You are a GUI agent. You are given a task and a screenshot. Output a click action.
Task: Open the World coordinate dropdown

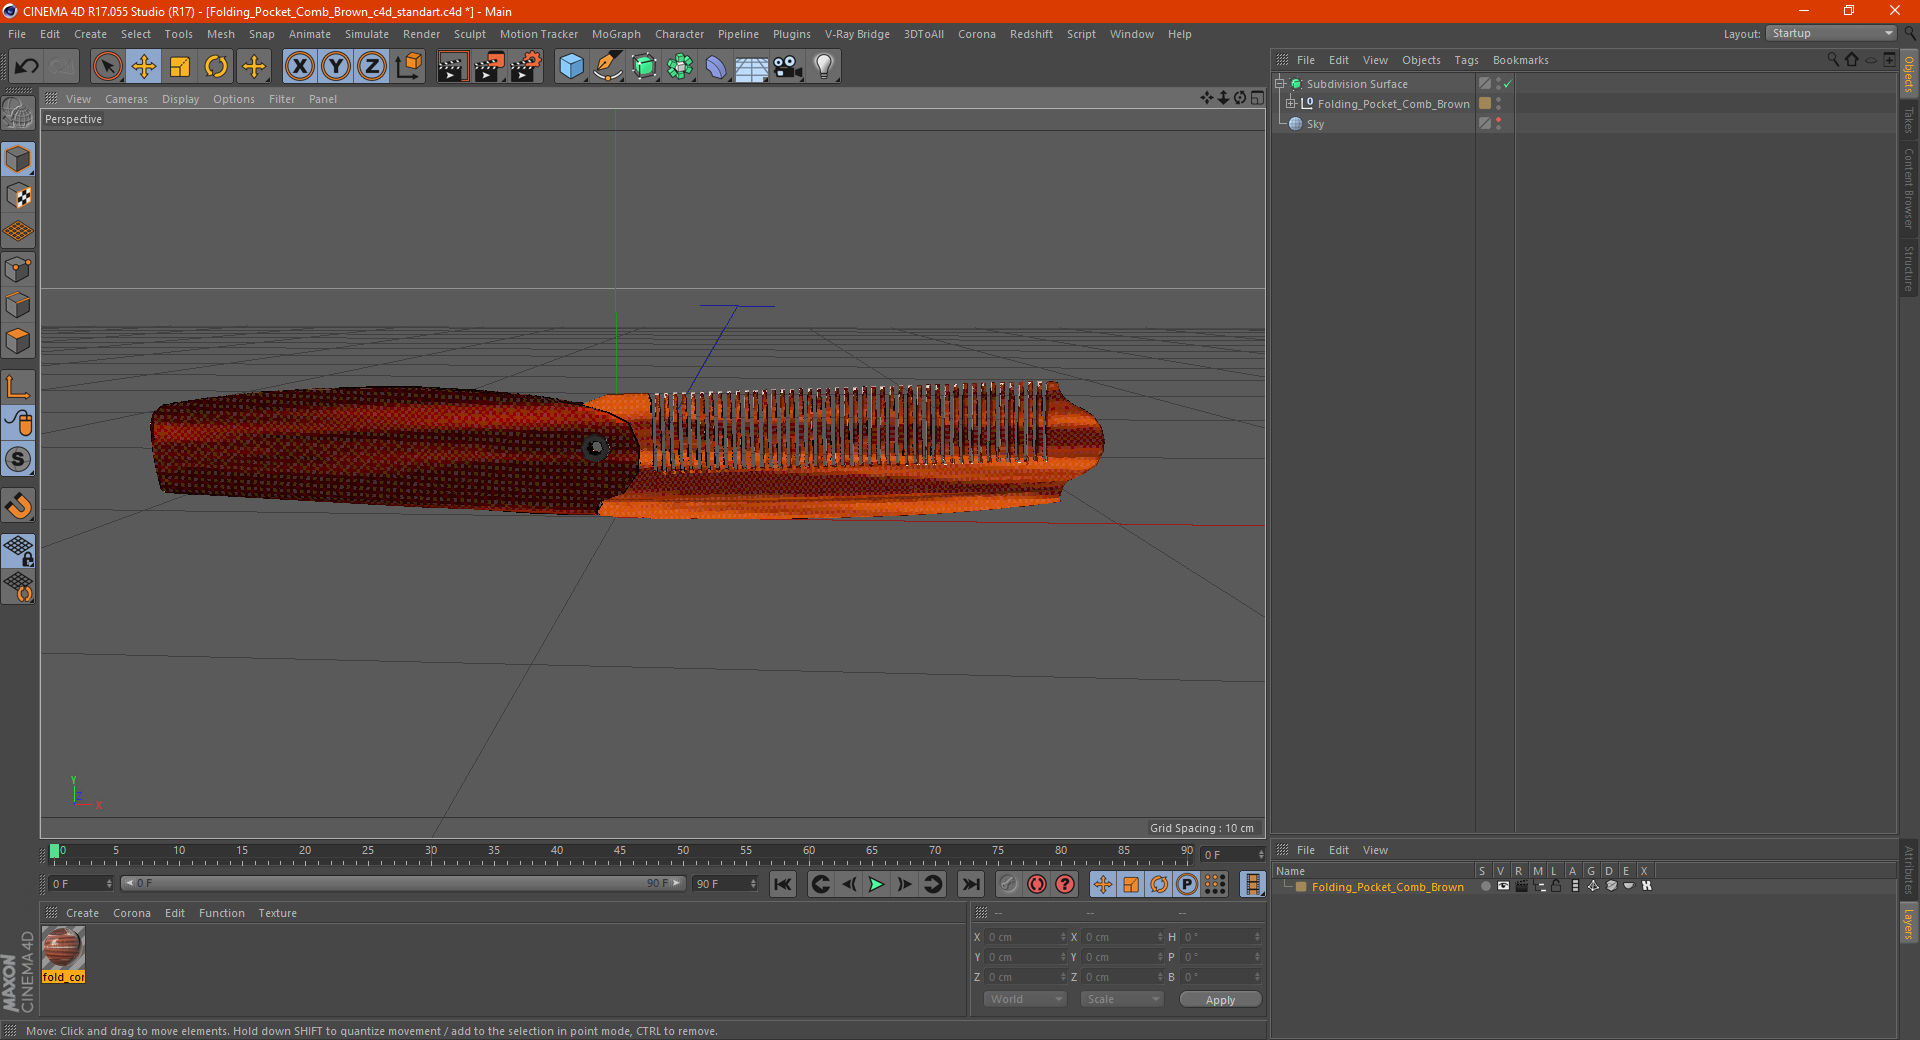(x=1025, y=999)
